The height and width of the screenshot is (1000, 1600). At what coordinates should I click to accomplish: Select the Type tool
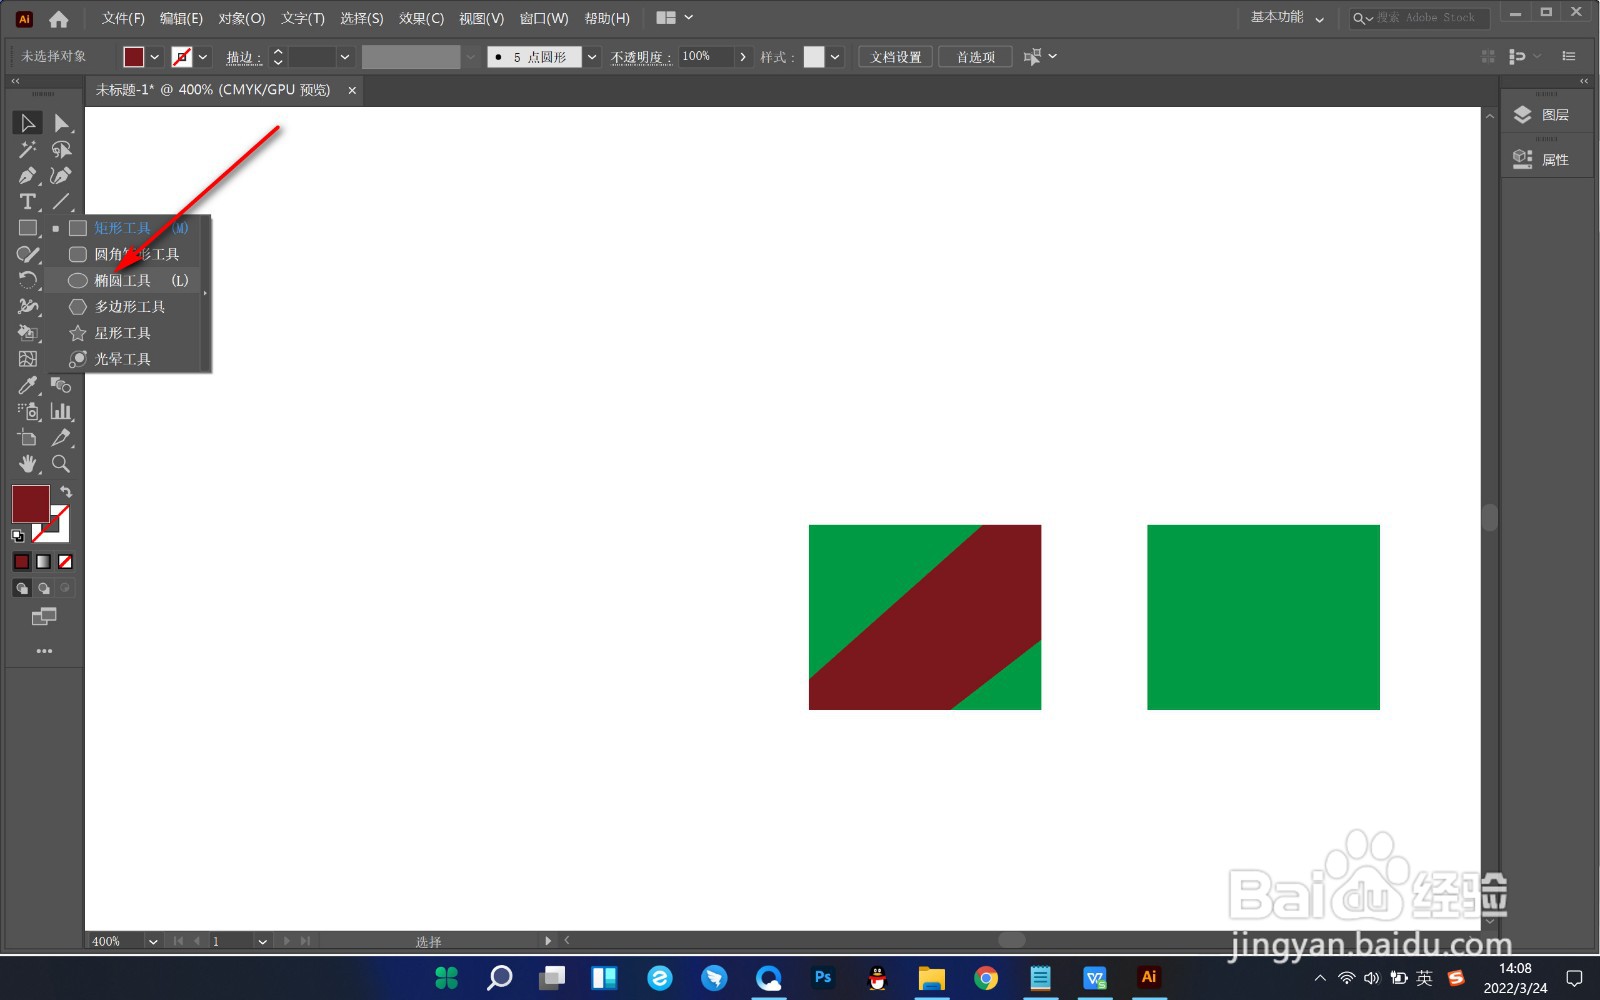[28, 202]
